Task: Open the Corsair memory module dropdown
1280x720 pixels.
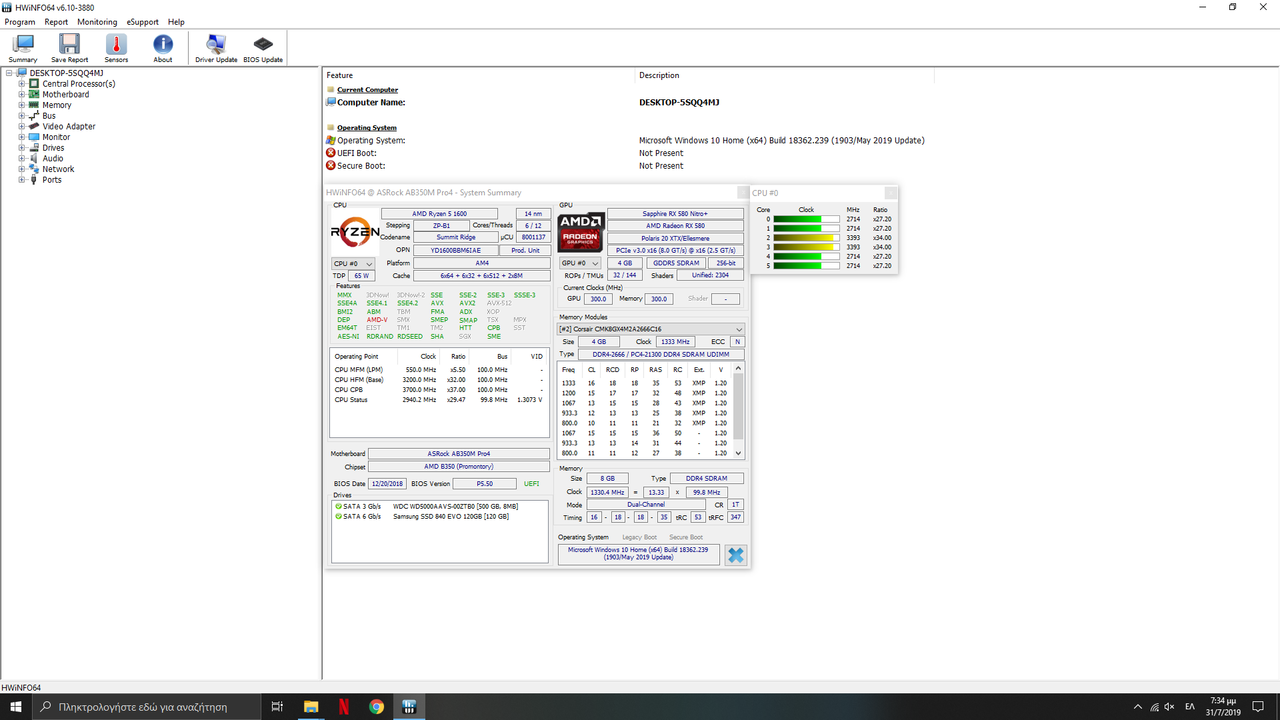Action: [x=651, y=329]
